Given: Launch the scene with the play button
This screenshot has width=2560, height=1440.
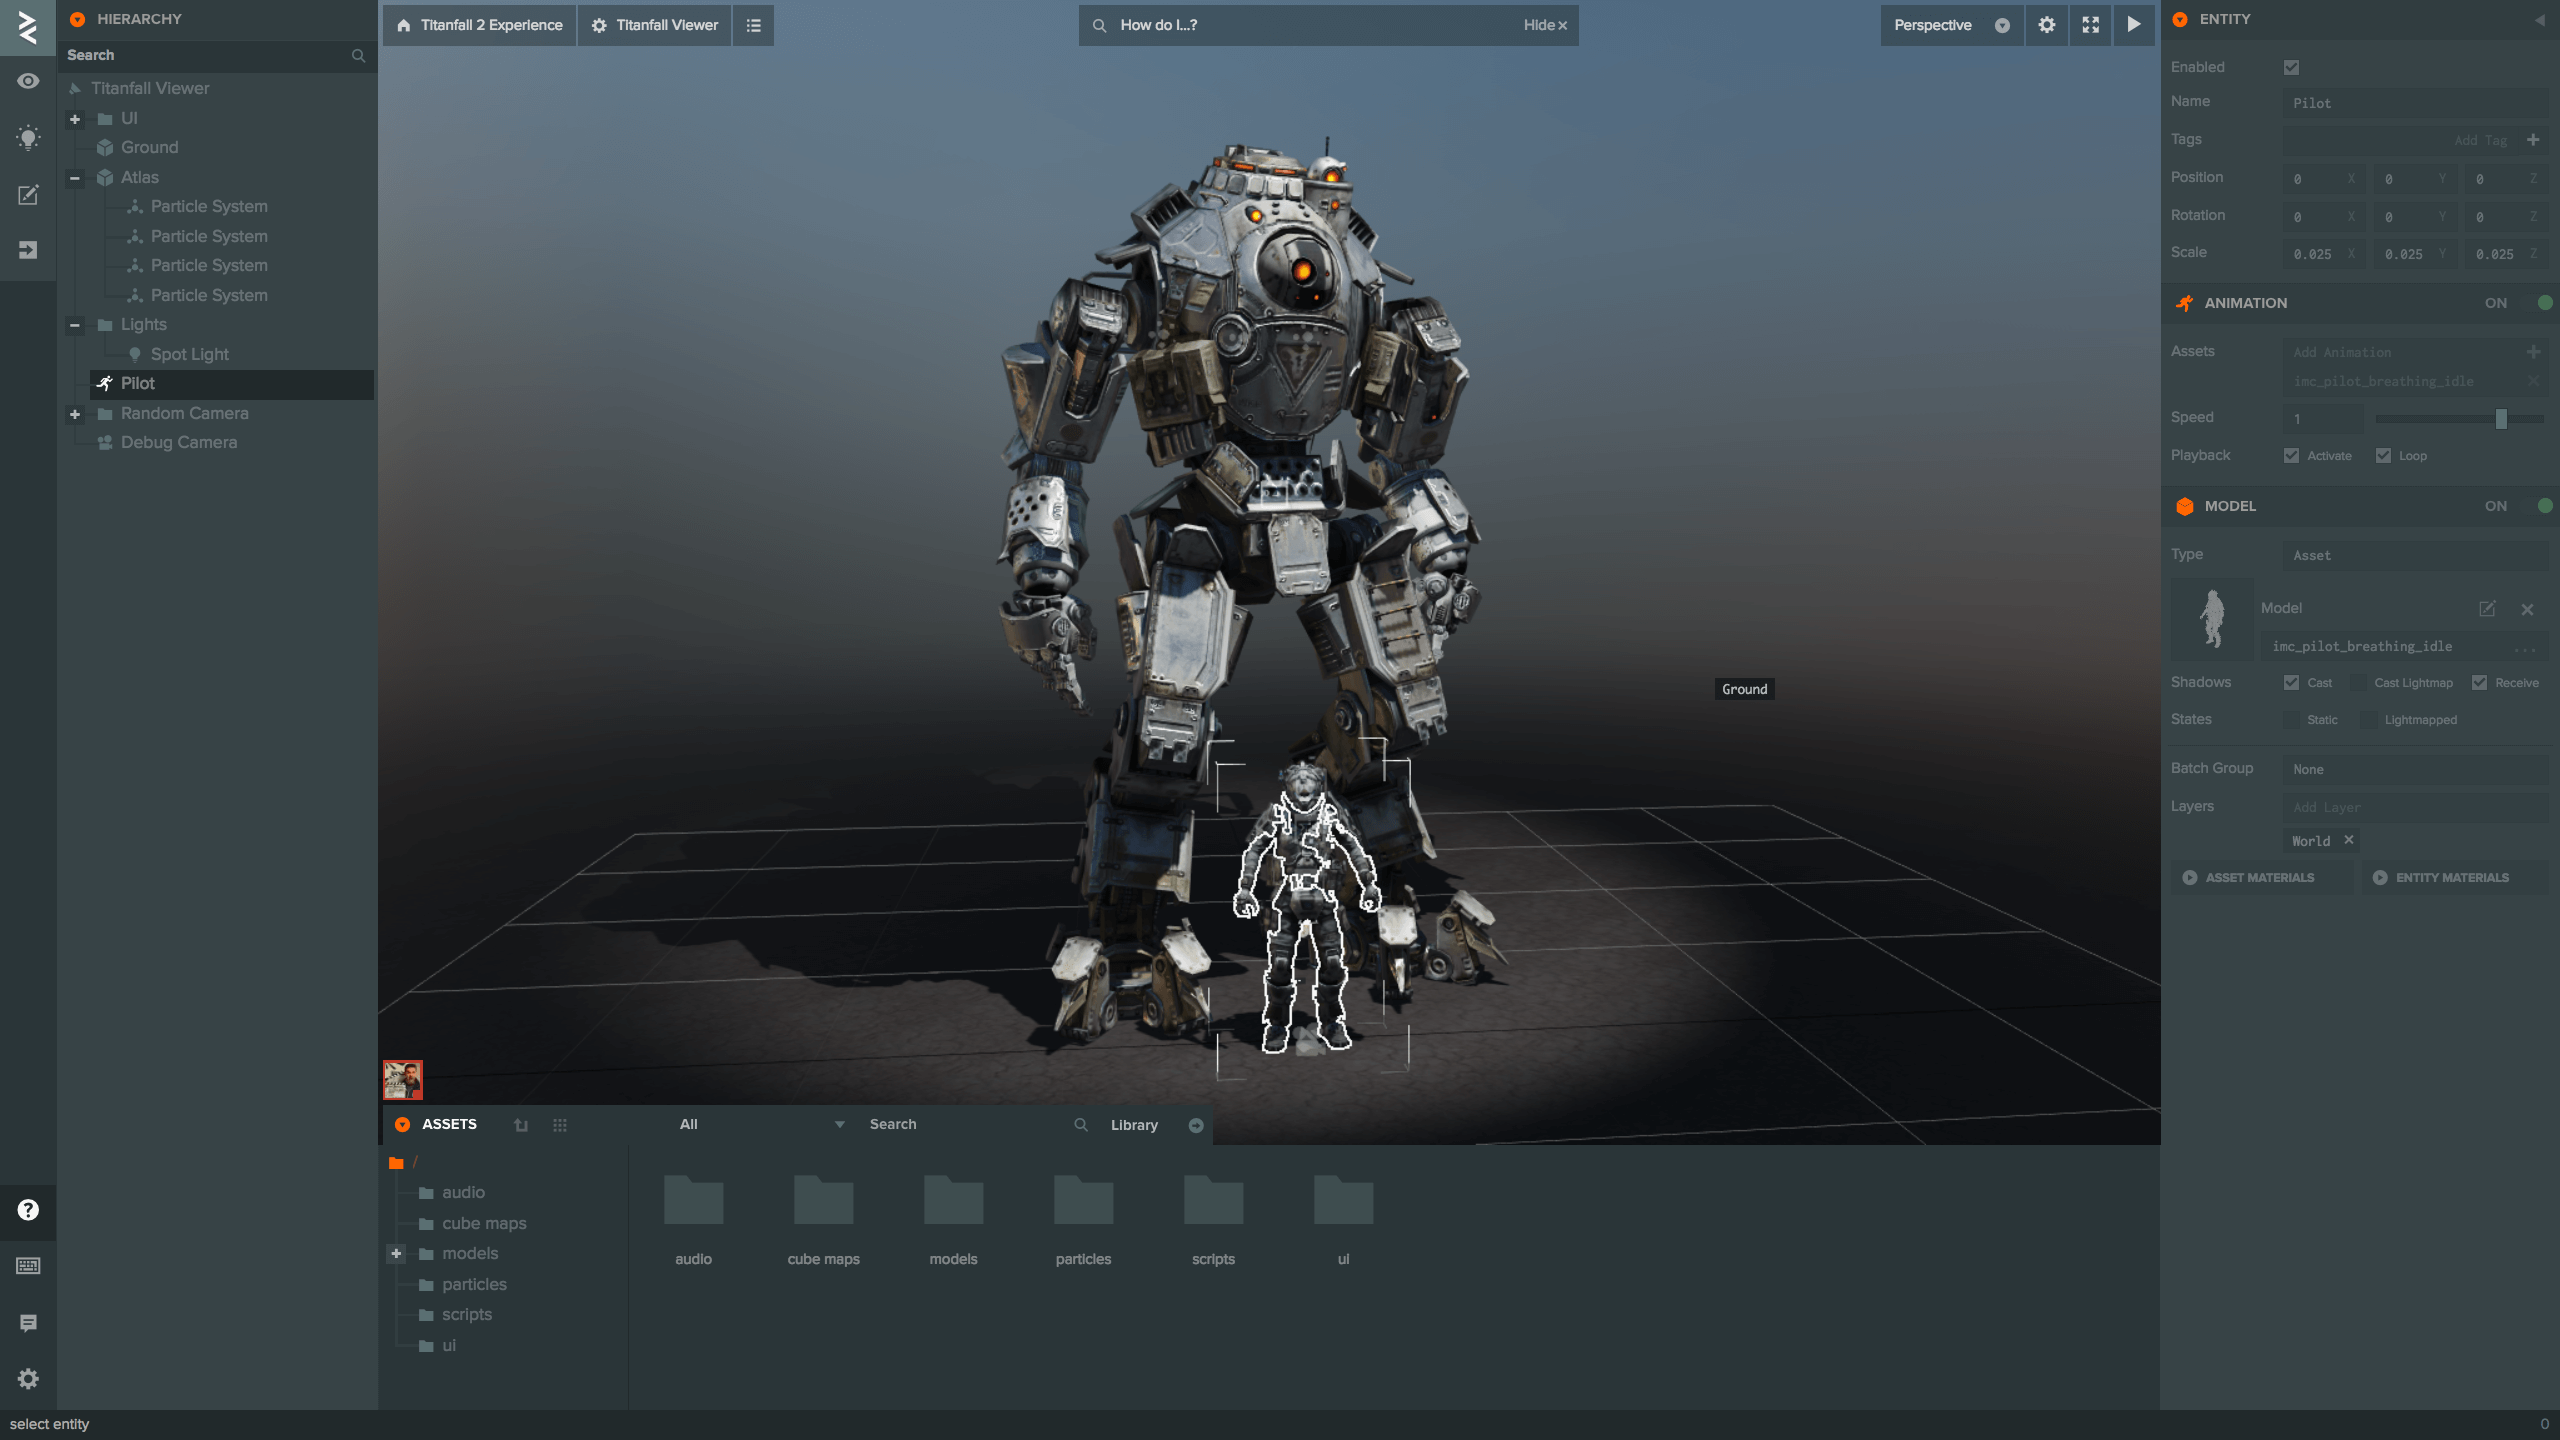Looking at the screenshot, I should (x=2133, y=25).
